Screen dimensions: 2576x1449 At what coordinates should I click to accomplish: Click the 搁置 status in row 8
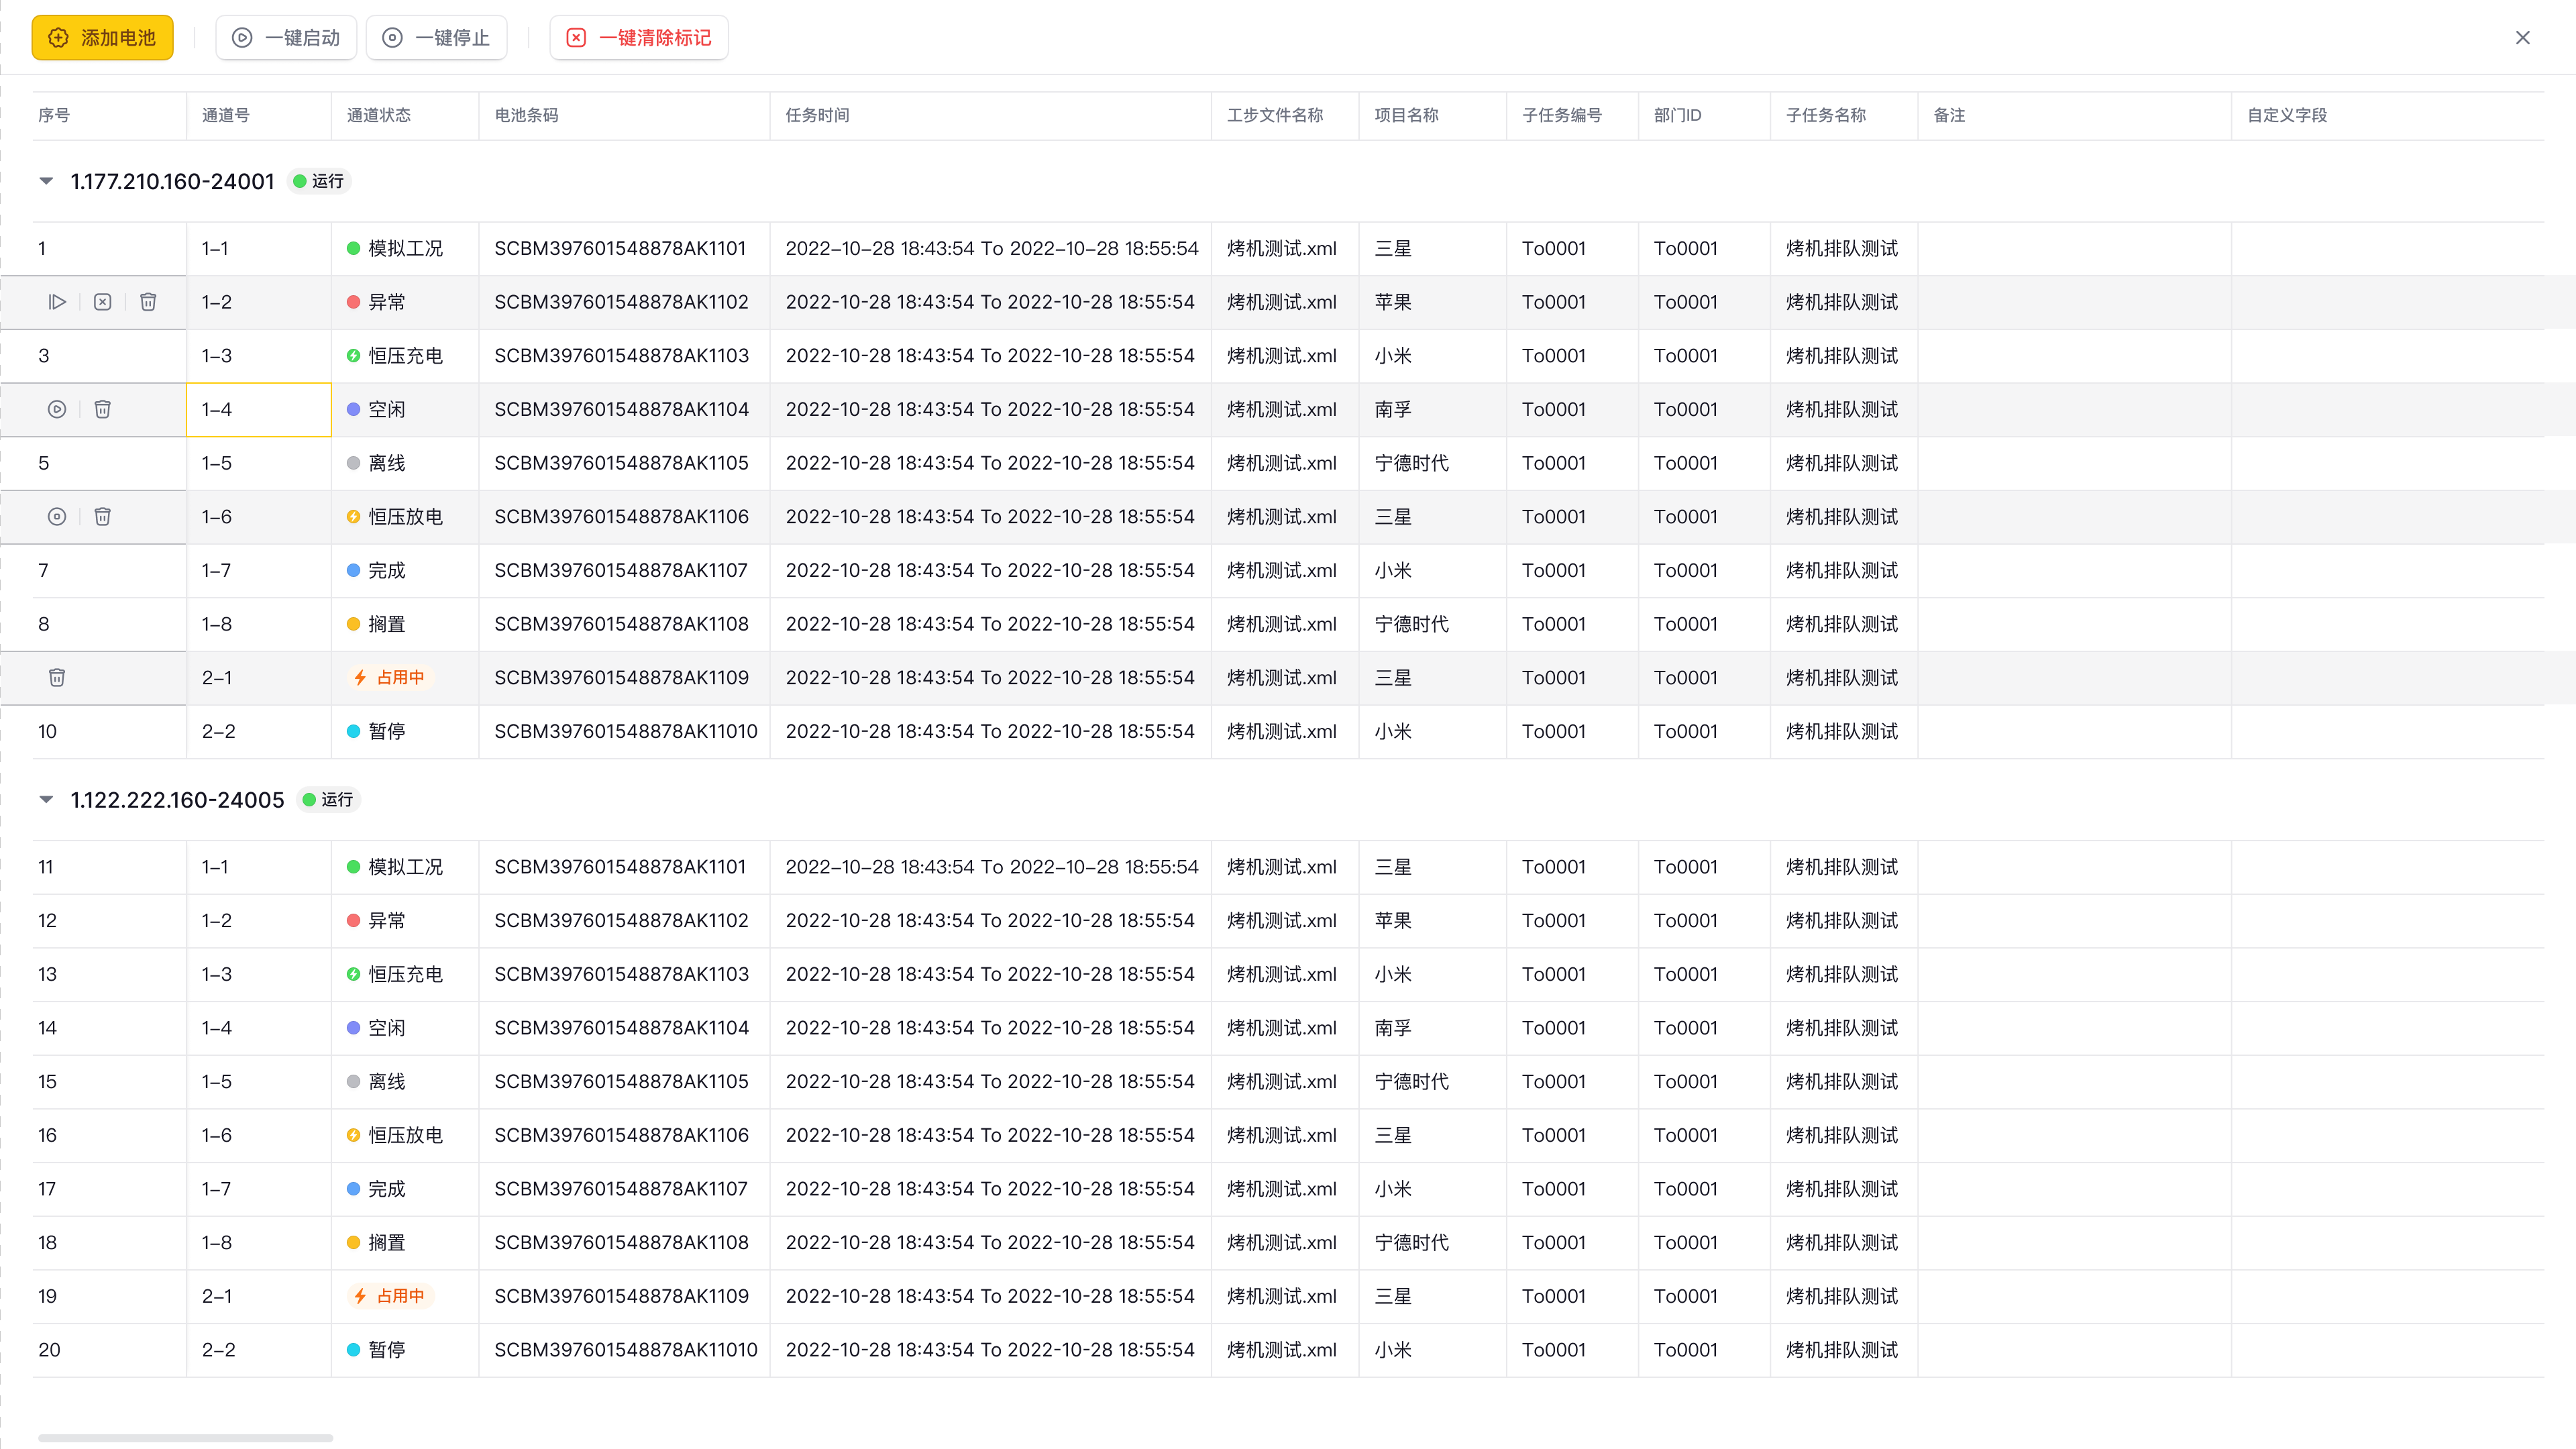[376, 624]
